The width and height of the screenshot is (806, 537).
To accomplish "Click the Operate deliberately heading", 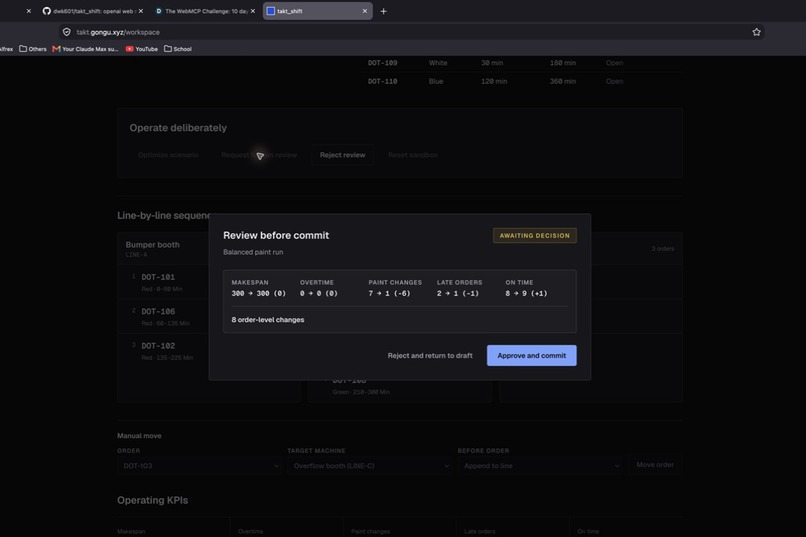I will [x=178, y=127].
